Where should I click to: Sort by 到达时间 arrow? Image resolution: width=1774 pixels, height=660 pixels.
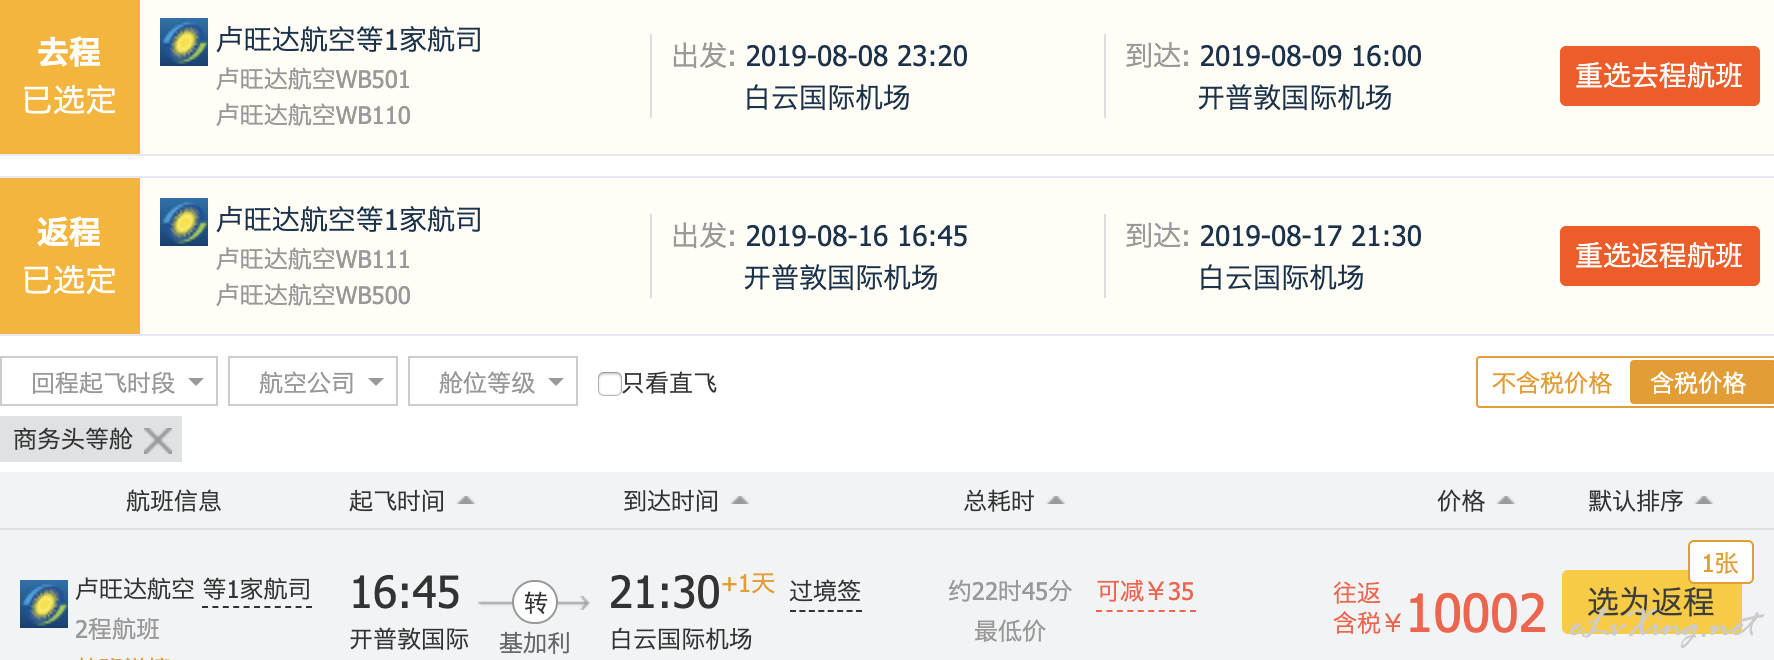click(740, 500)
